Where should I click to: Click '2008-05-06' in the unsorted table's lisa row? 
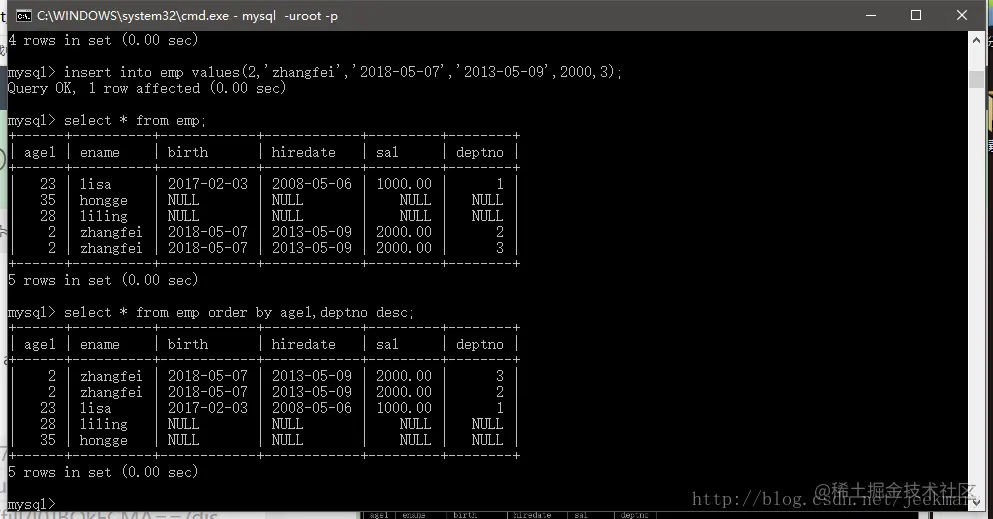[312, 184]
